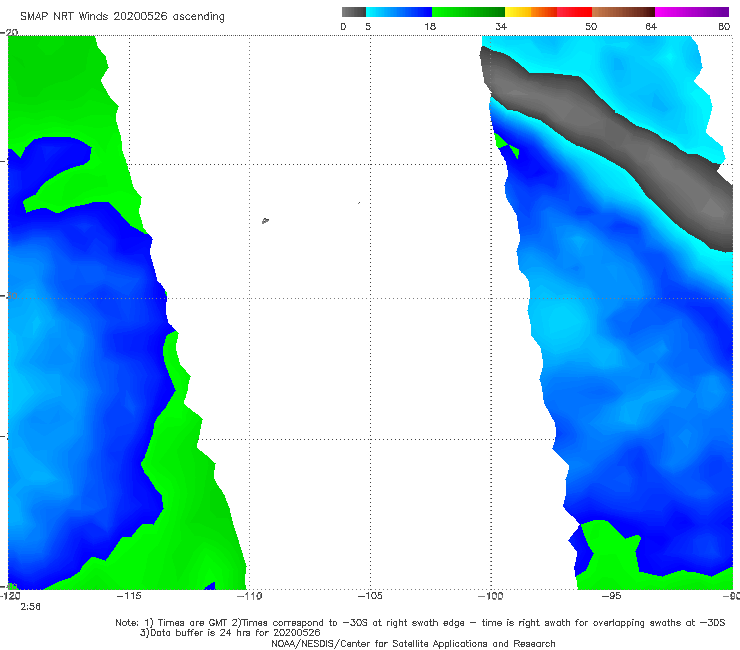Select the magenta-purple 64–80 color bar segment
740x650 pixels.
click(692, 12)
